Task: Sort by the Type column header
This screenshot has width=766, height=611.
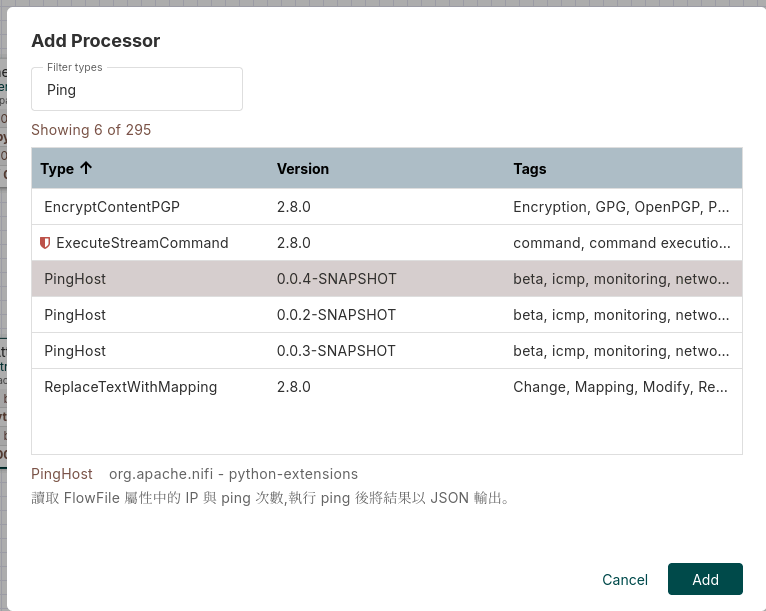Action: tap(57, 169)
